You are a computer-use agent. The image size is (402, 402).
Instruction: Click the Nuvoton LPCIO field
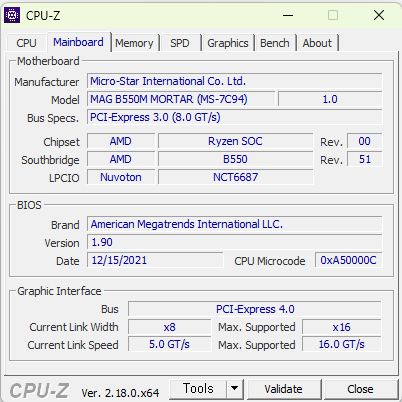click(x=121, y=177)
